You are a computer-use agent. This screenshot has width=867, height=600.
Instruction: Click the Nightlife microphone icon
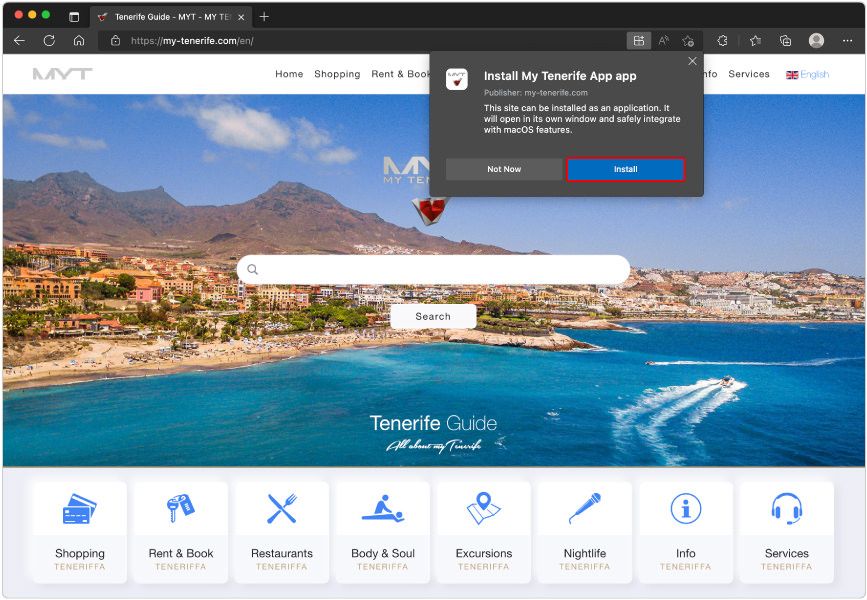[584, 508]
